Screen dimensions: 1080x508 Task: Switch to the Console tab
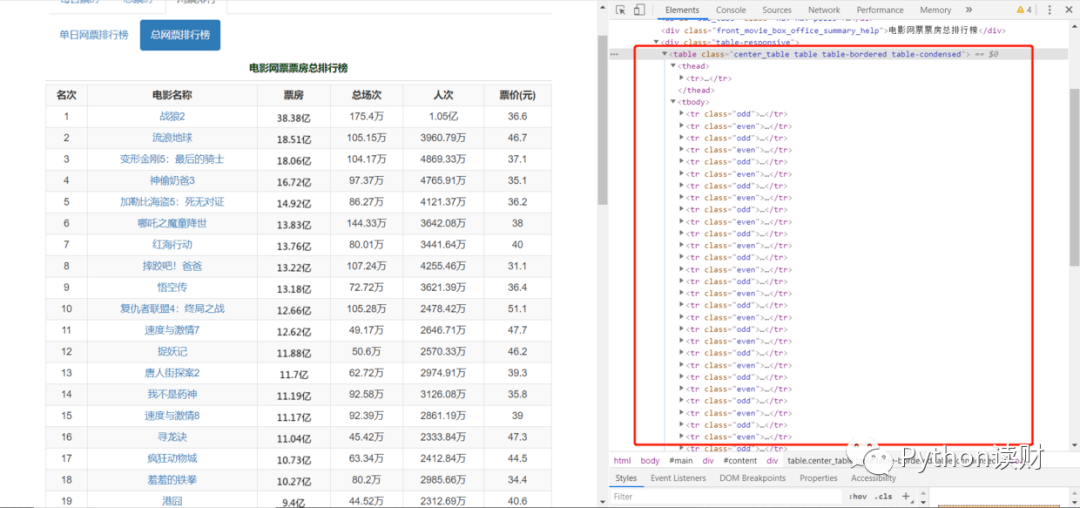pos(731,10)
